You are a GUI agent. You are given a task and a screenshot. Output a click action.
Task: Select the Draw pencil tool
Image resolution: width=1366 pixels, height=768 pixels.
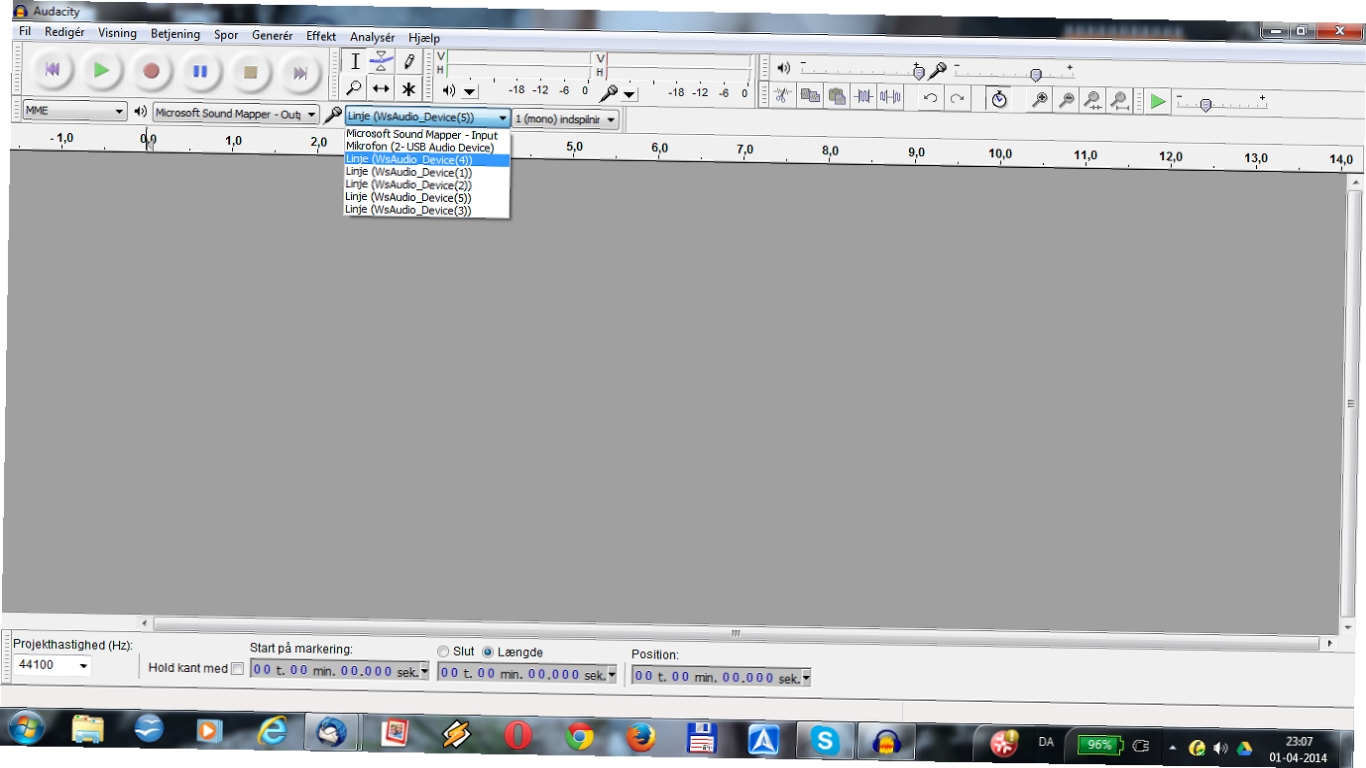click(x=408, y=62)
